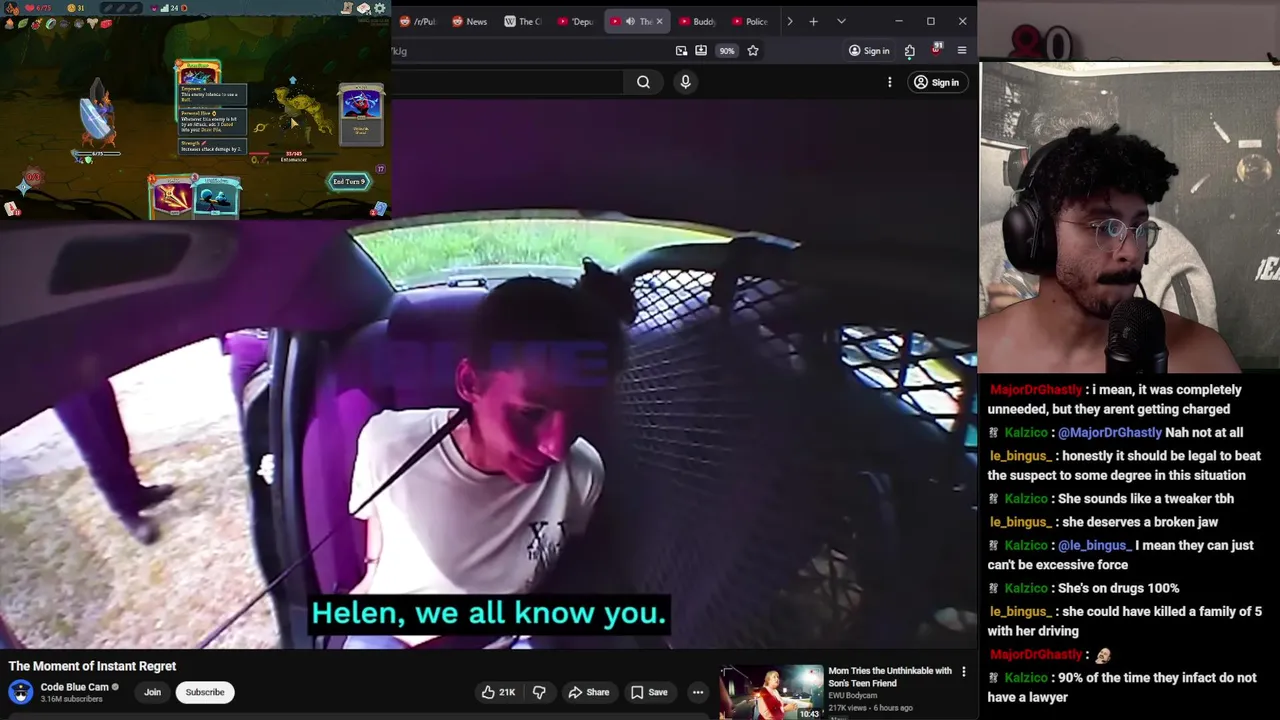Click the YouTube search input field
The width and height of the screenshot is (1280, 720).
(510, 82)
